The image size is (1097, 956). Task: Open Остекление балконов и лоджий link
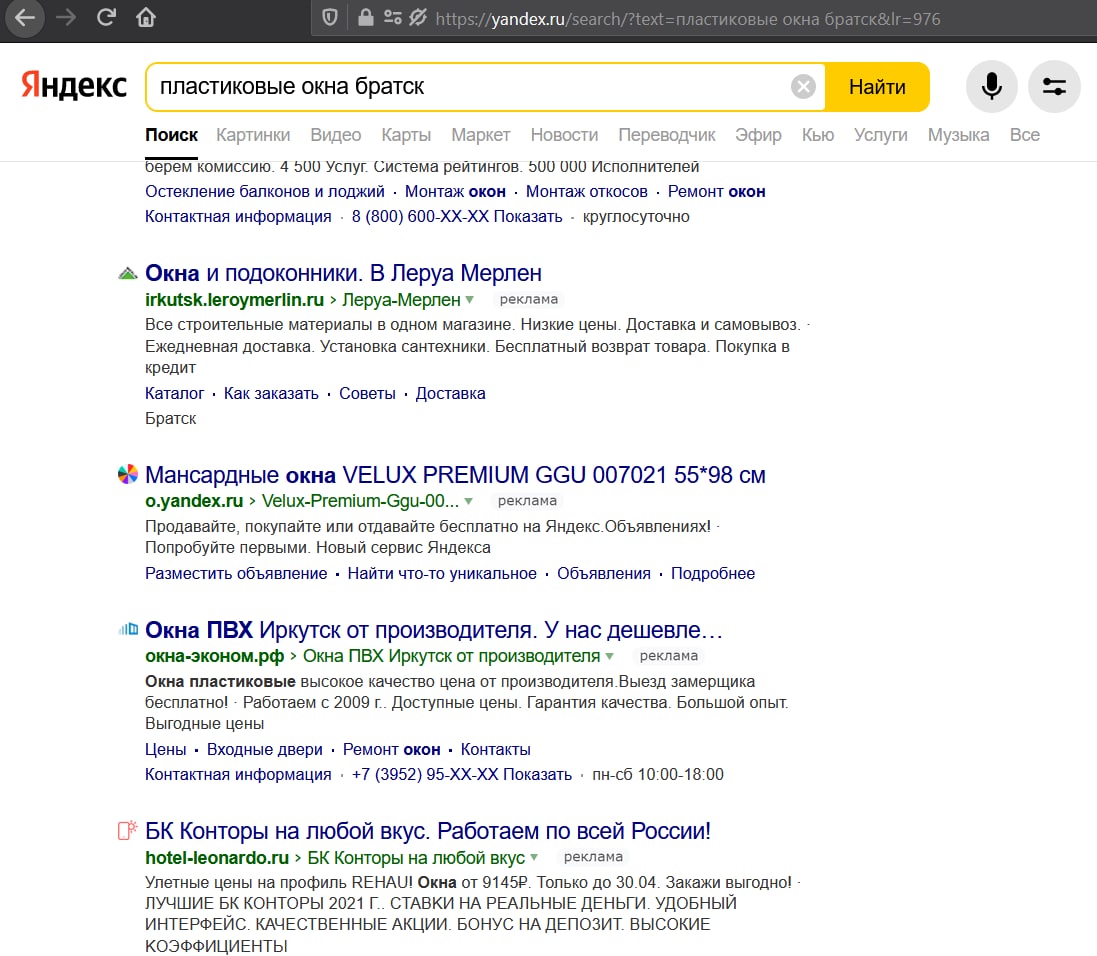(x=264, y=192)
